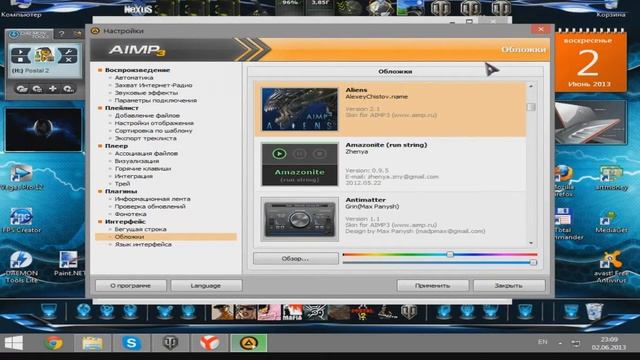Click DAEMON Tools gadget add plus icon
This screenshot has width=640, height=360.
point(53,88)
